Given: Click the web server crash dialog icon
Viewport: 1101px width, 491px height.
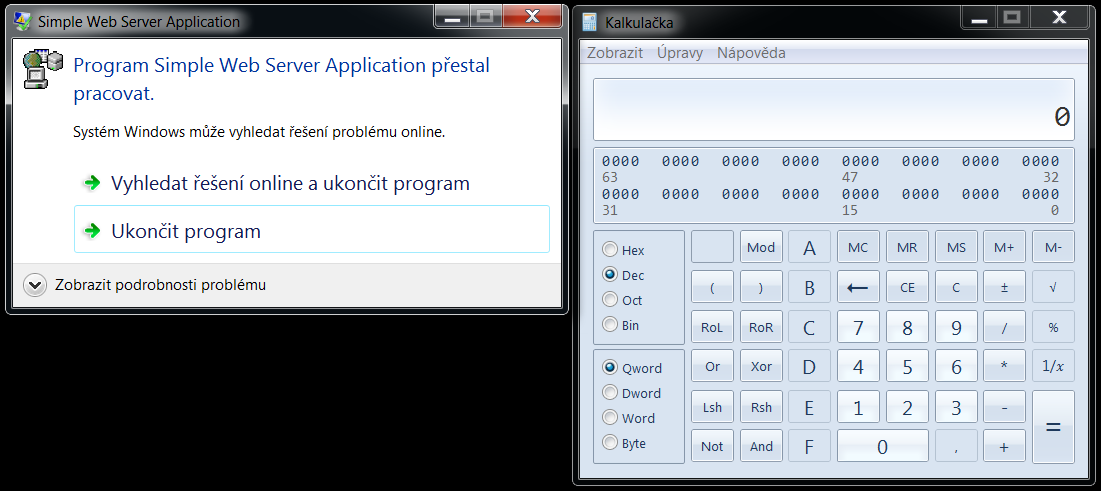Looking at the screenshot, I should point(42,69).
